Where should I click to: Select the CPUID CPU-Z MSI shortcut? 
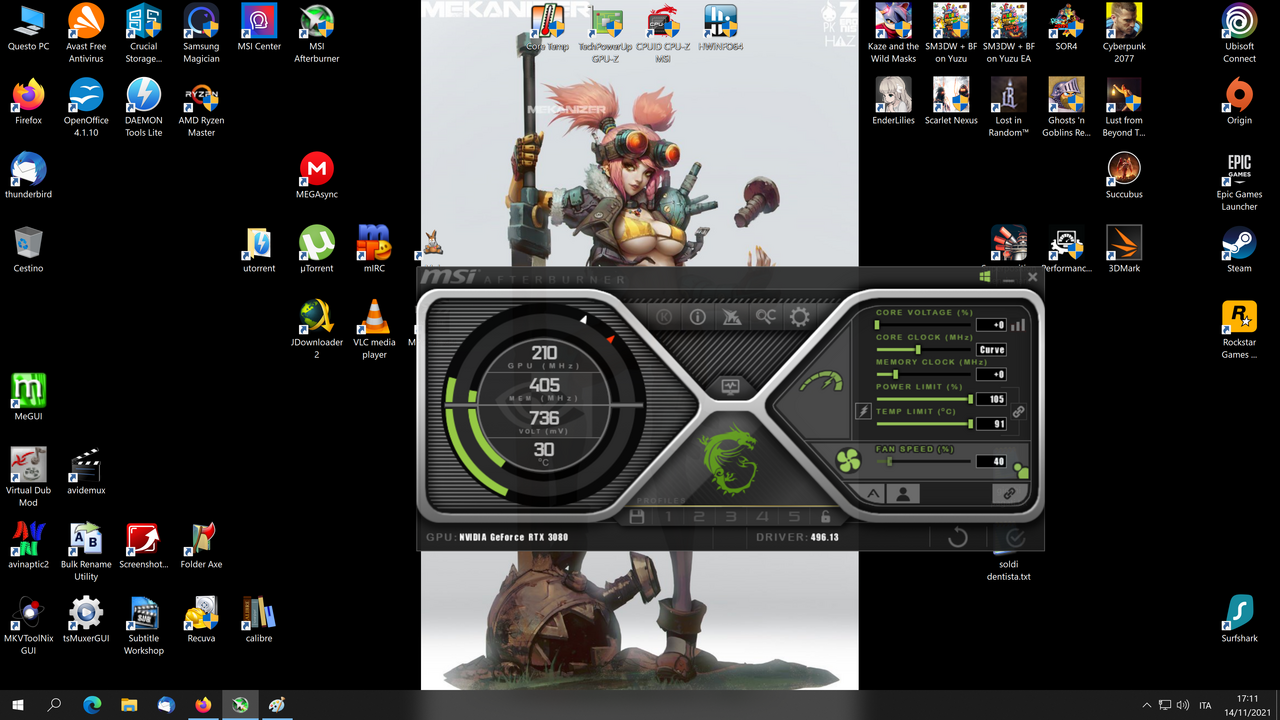pyautogui.click(x=662, y=34)
